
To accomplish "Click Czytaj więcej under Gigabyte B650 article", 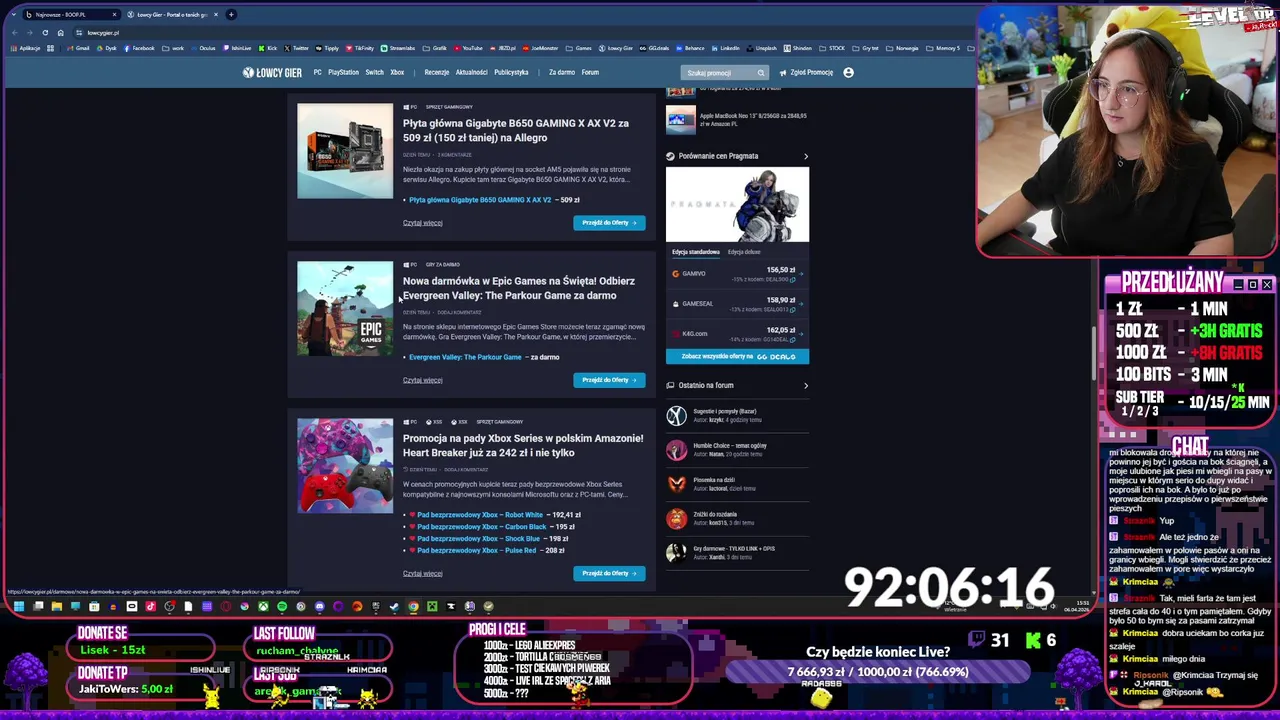I will tap(422, 223).
